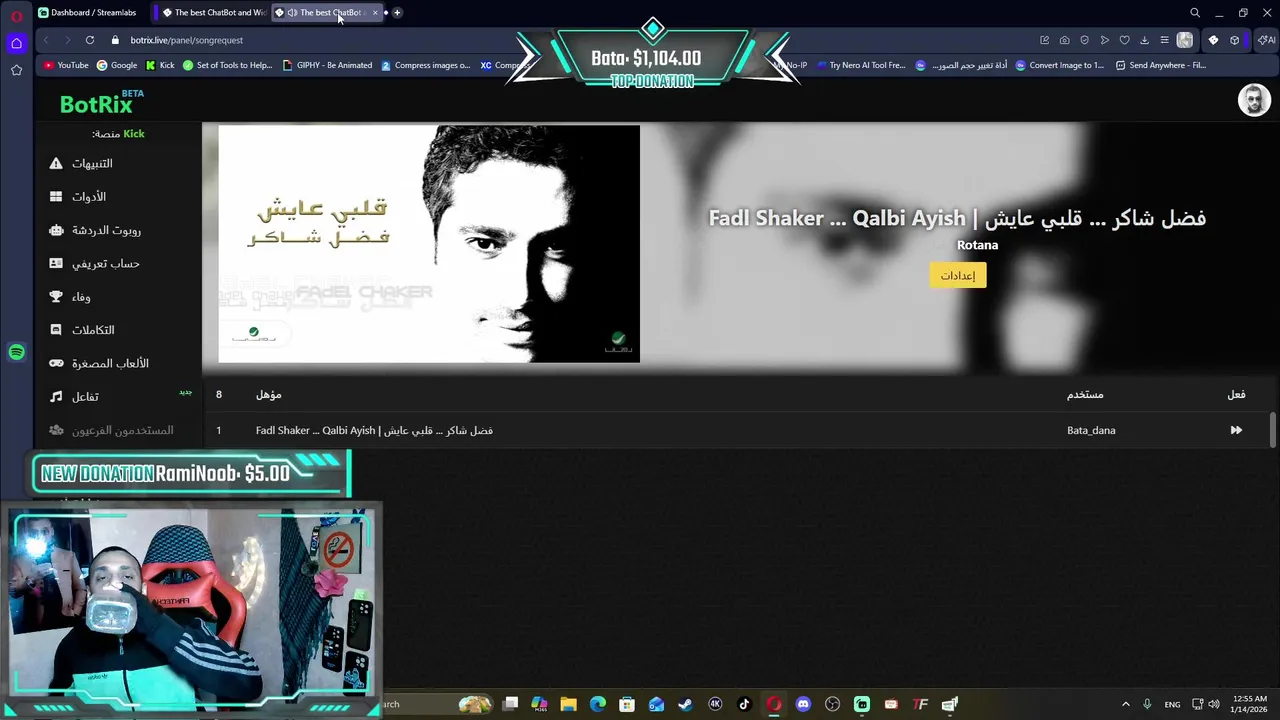
Task: Open Kick bookmark
Action: pyautogui.click(x=160, y=65)
